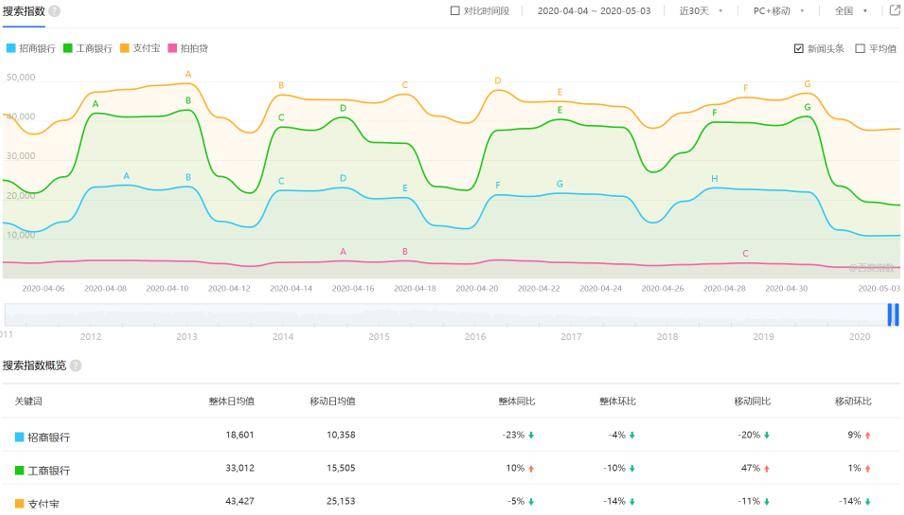Click blue marker F on 招商银行 line
The width and height of the screenshot is (904, 515).
tap(498, 185)
